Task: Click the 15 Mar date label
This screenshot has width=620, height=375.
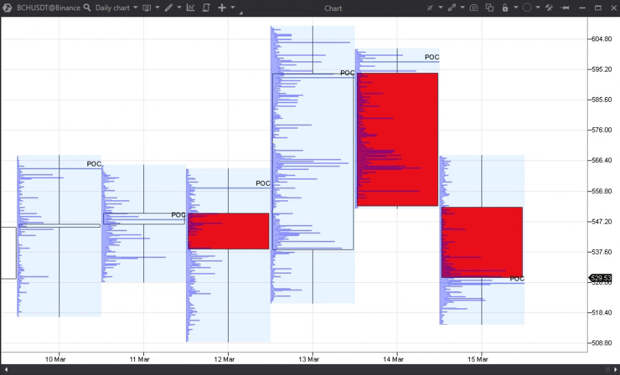Action: pyautogui.click(x=478, y=359)
